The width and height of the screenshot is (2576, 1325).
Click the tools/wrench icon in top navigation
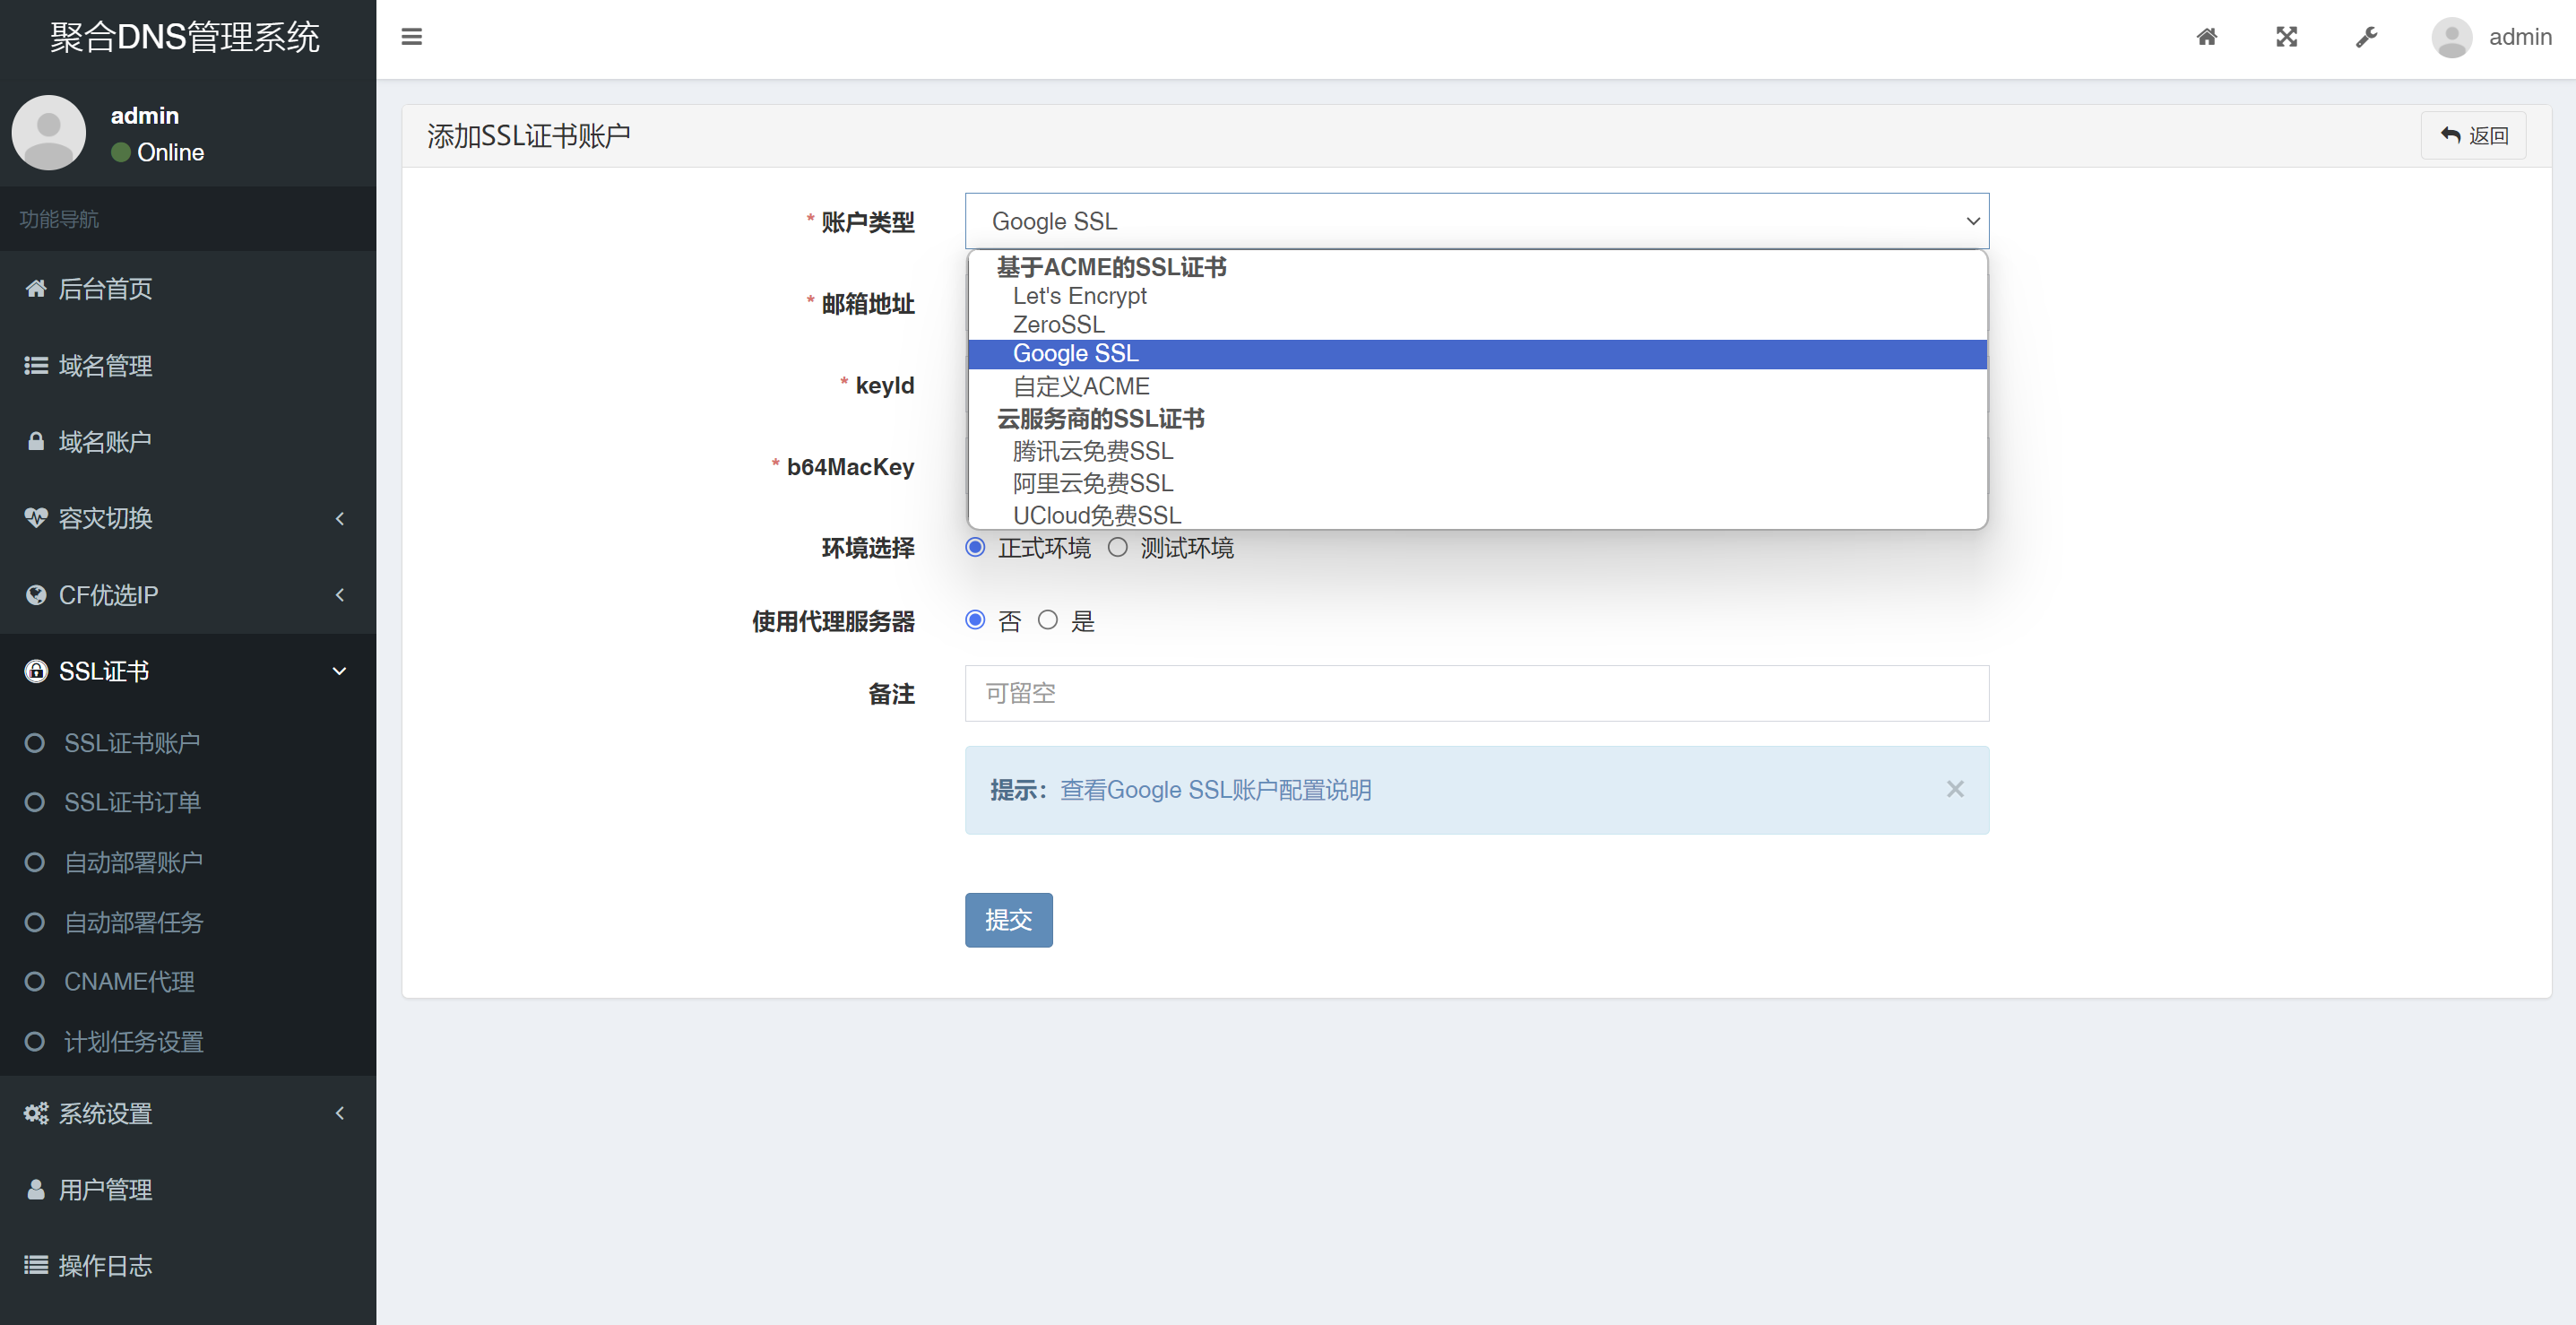tap(2364, 37)
